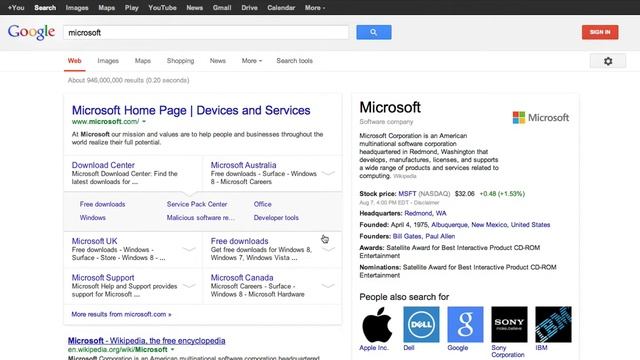
Task: Click MSFT stock ticker link
Action: pyautogui.click(x=407, y=193)
